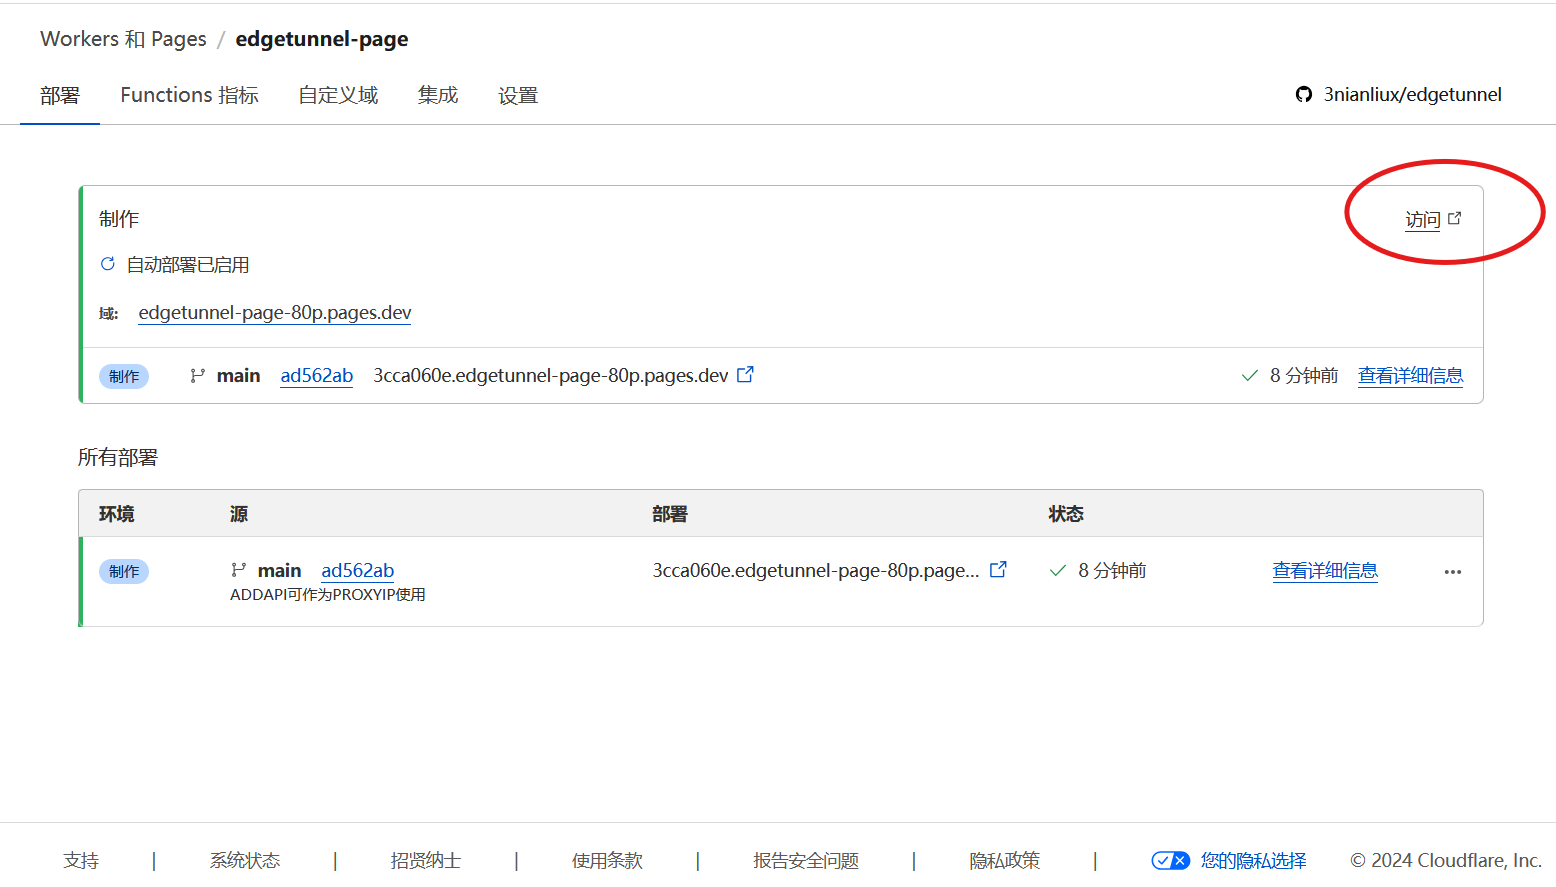The image size is (1556, 887).
Task: Click the 环境 column header
Action: pyautogui.click(x=117, y=514)
